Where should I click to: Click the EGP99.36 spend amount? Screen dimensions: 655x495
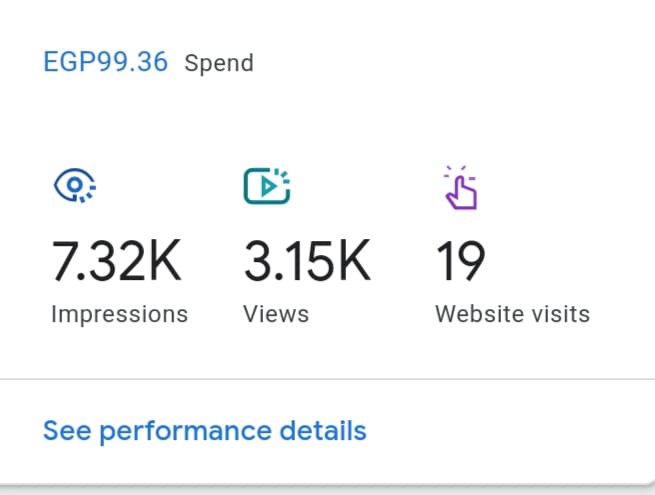coord(106,62)
